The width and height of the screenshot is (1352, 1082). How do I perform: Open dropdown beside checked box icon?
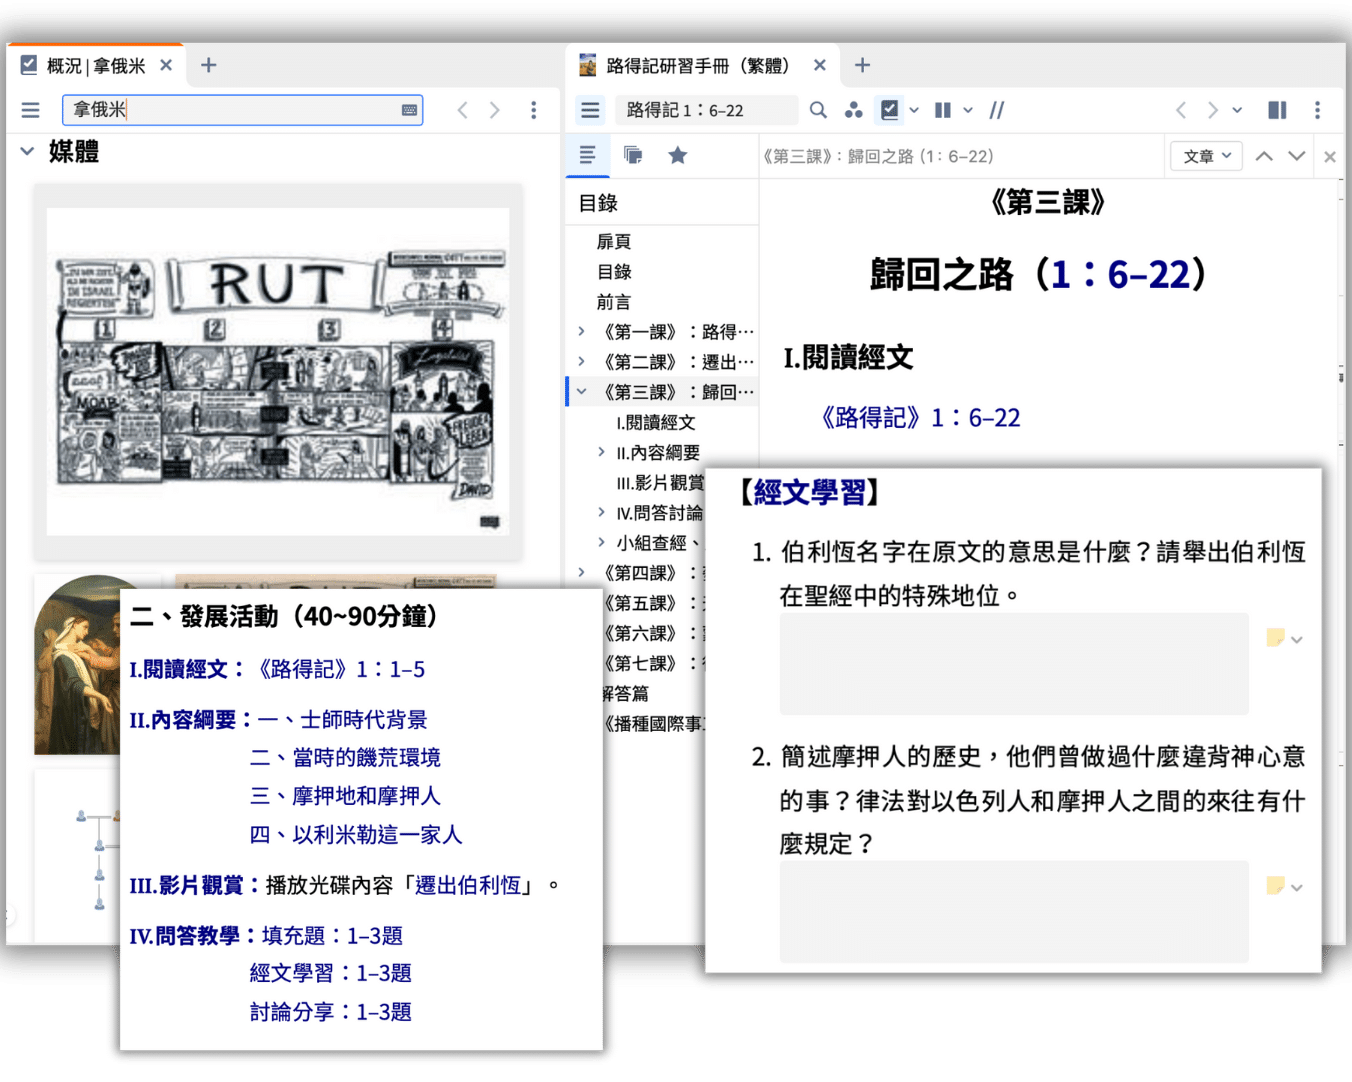pyautogui.click(x=914, y=110)
